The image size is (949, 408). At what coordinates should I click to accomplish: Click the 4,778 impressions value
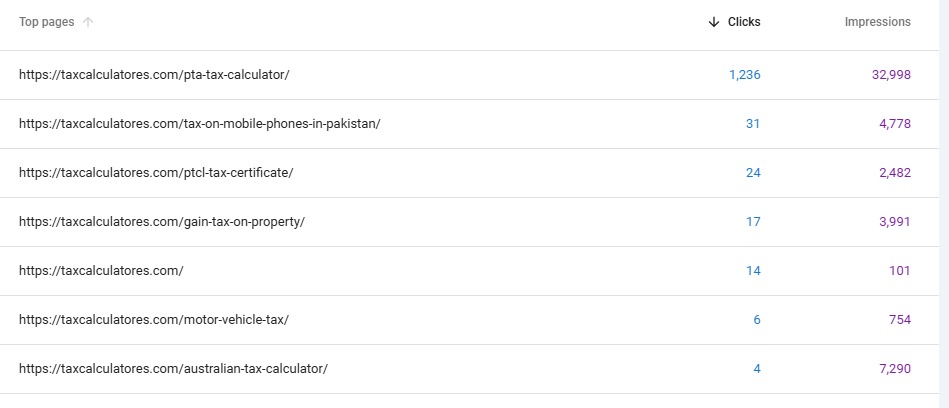click(894, 124)
